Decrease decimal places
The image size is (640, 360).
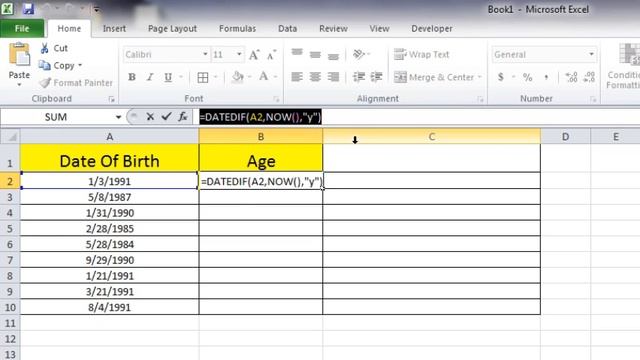point(589,77)
